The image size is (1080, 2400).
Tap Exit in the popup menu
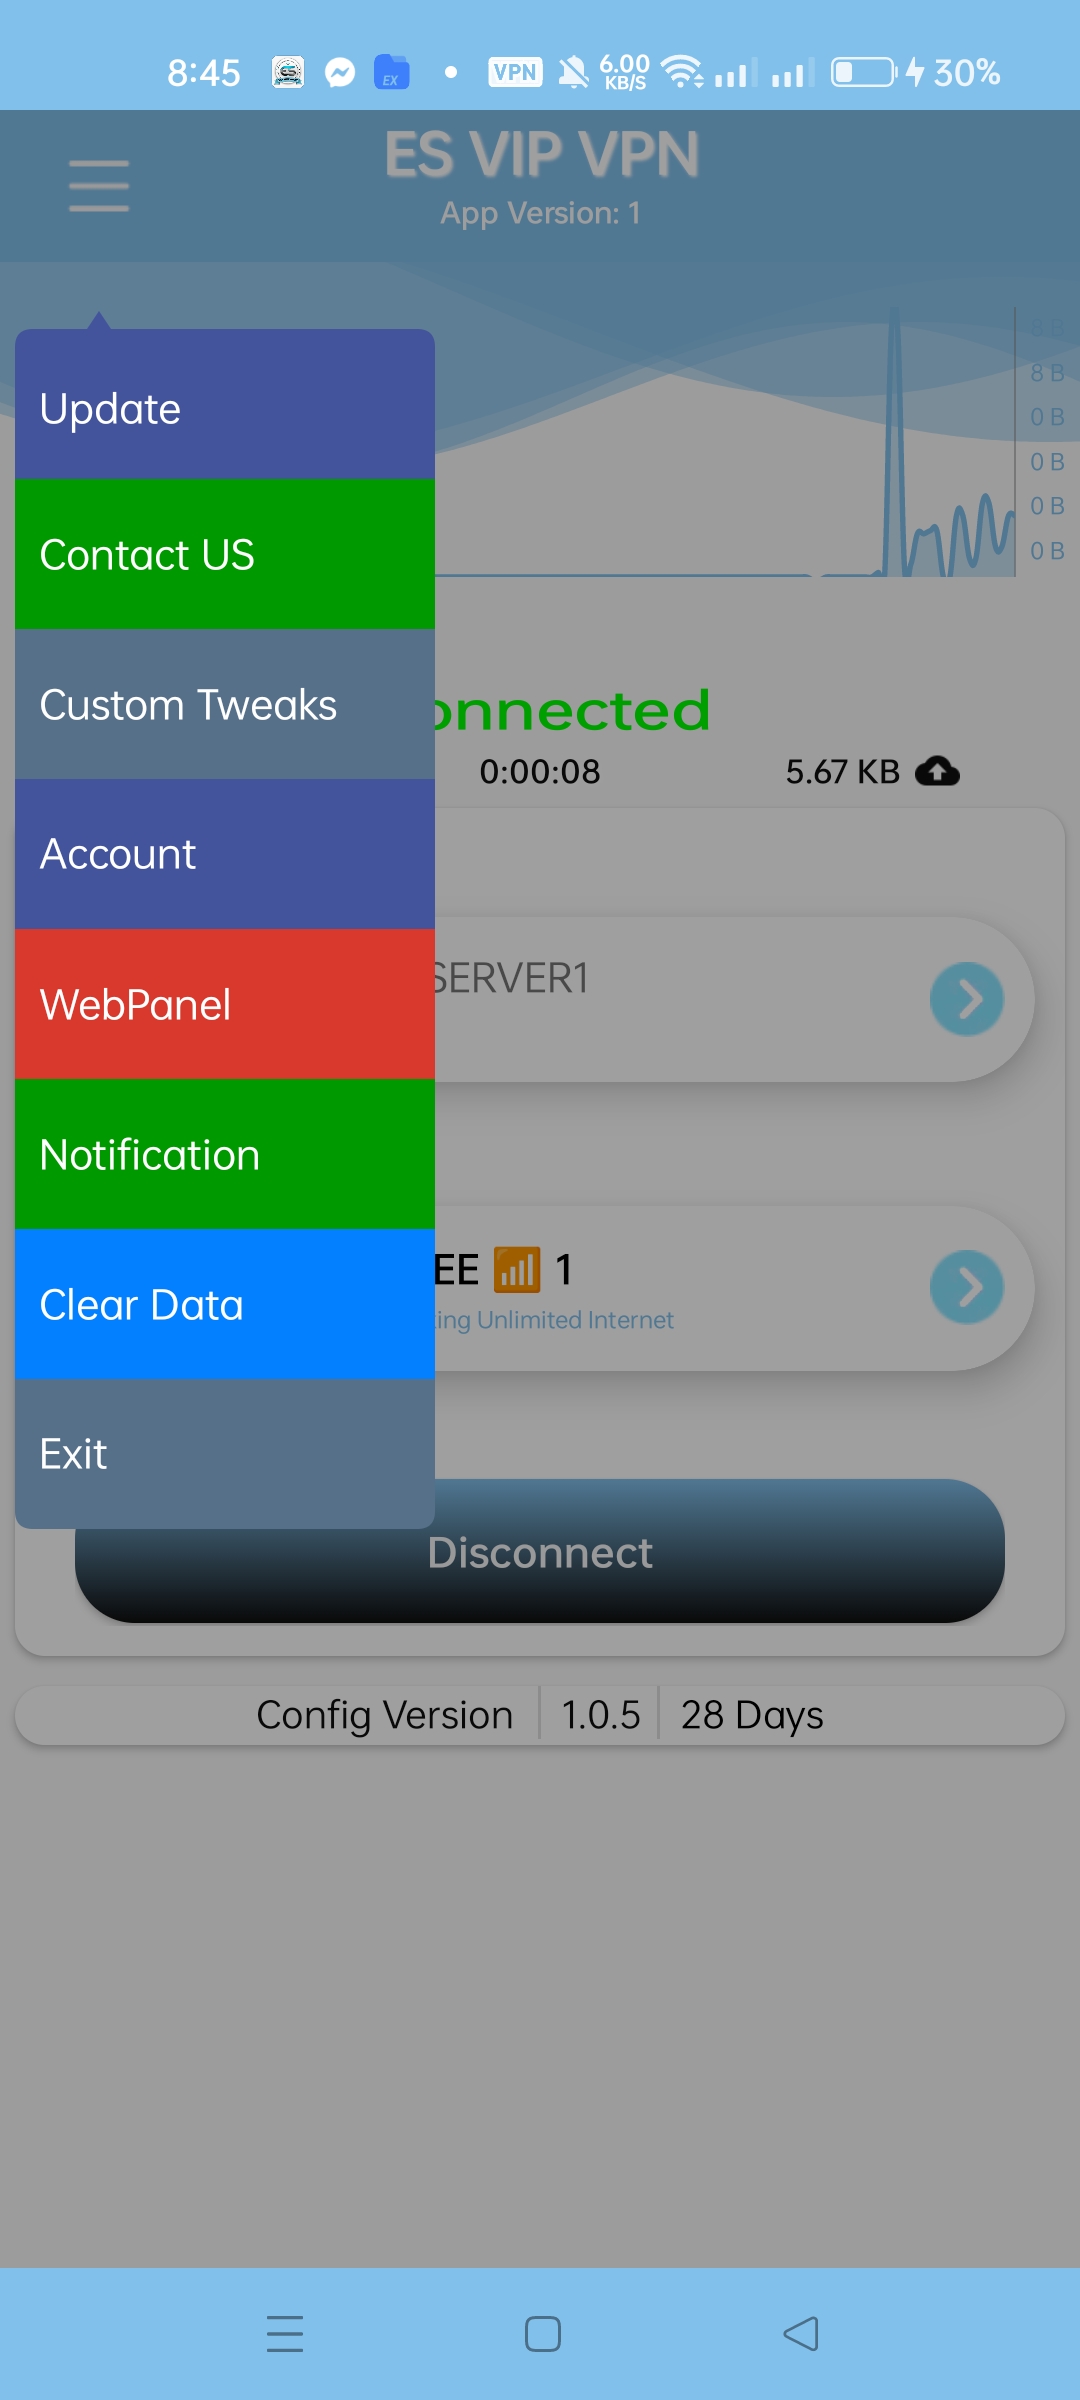tap(225, 1454)
